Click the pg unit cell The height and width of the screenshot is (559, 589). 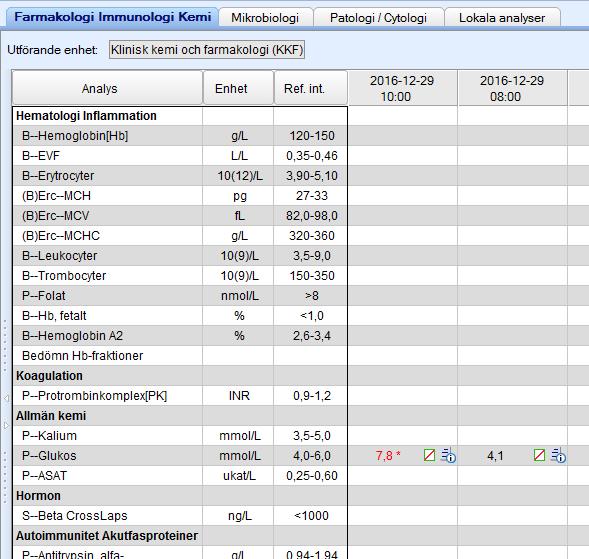[x=240, y=196]
